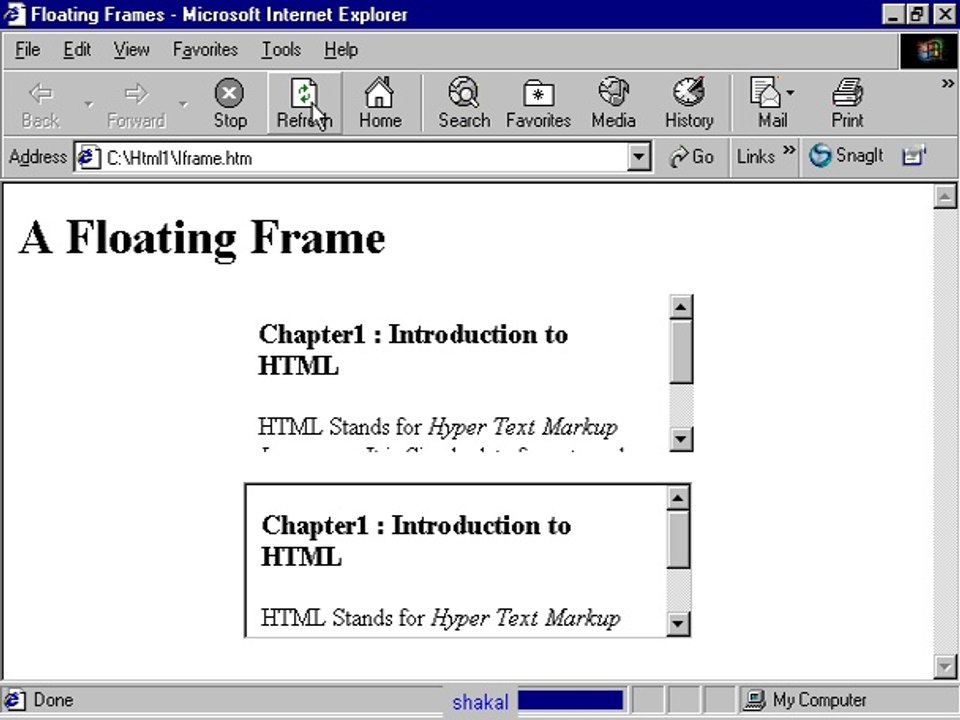Show more toolbar buttons chevron
Viewport: 960px width, 720px height.
(948, 83)
